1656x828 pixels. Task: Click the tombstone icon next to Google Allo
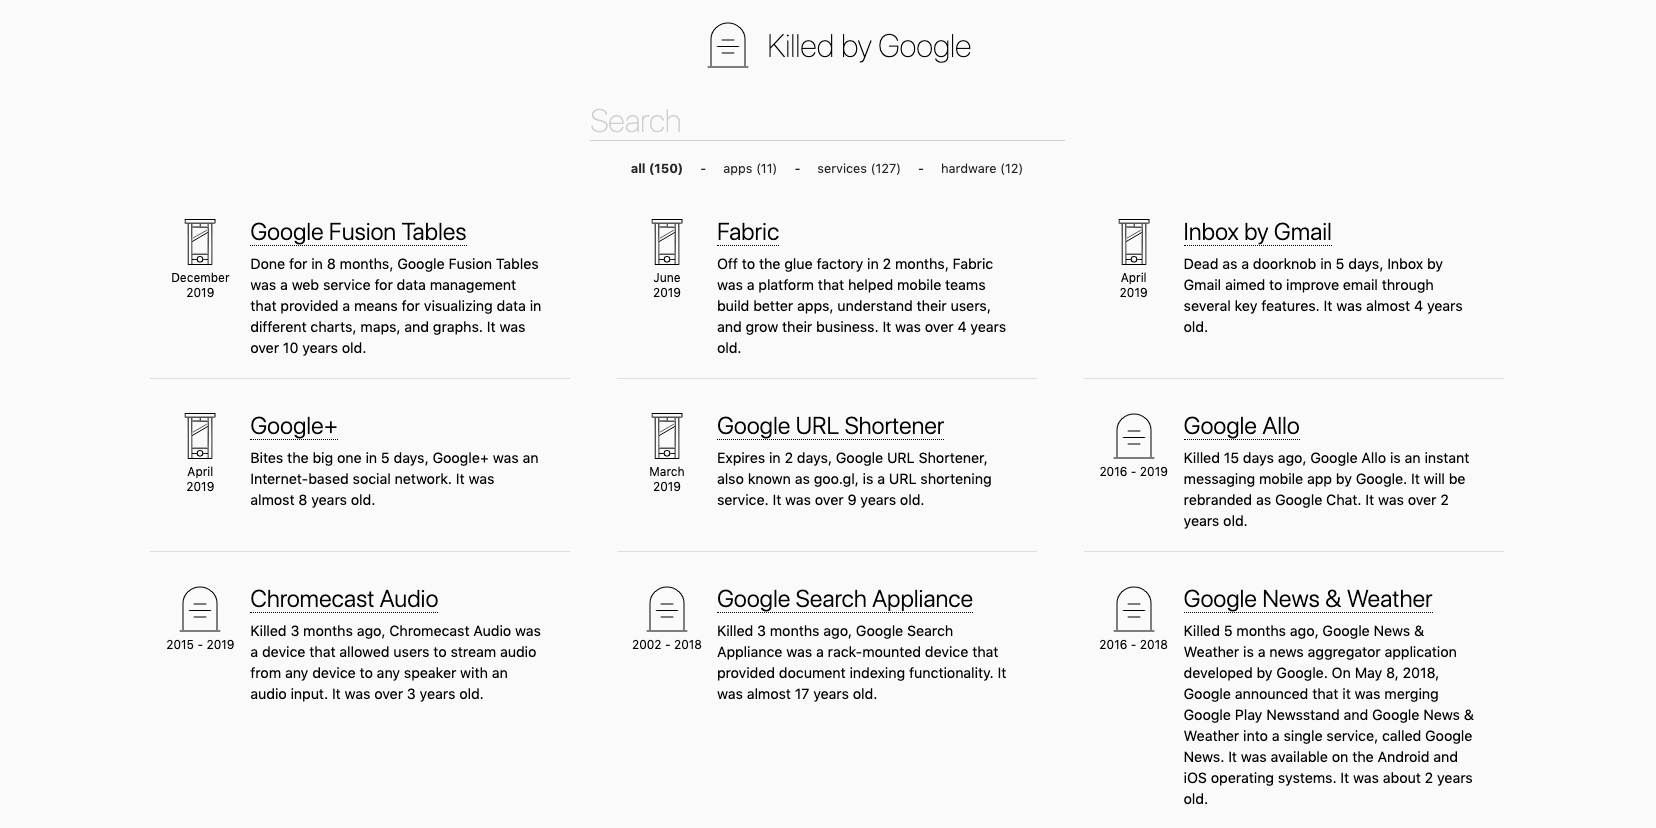point(1133,436)
